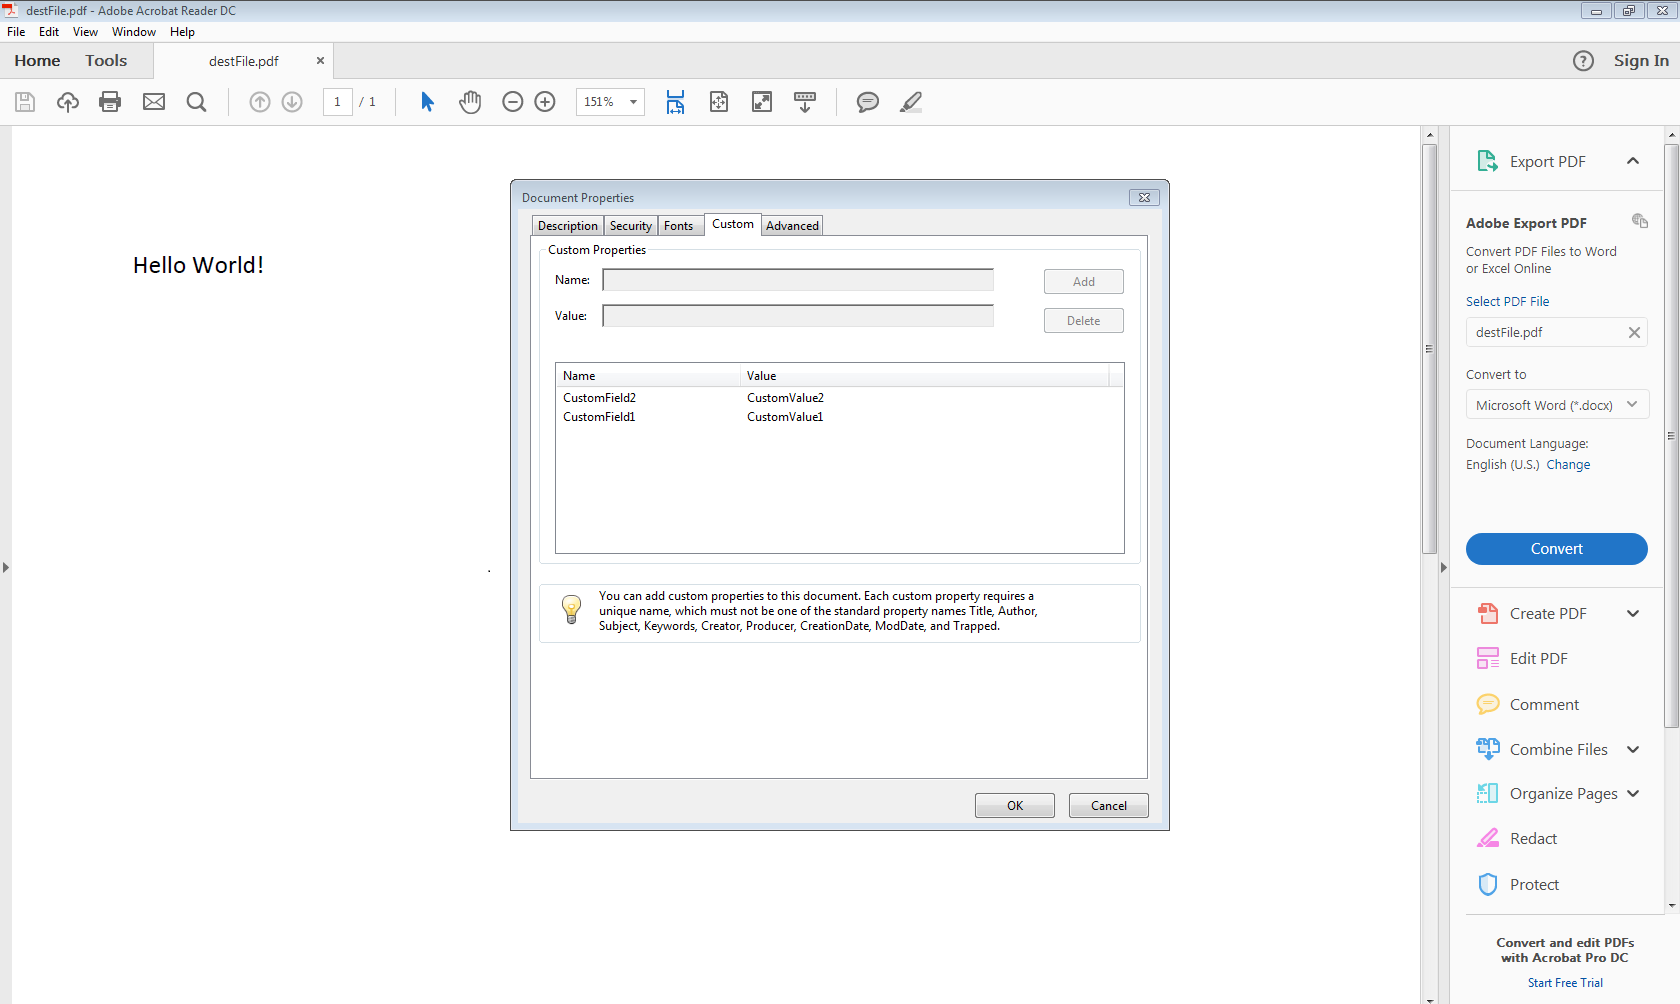
Task: Collapse the Export PDF section
Action: click(1633, 160)
